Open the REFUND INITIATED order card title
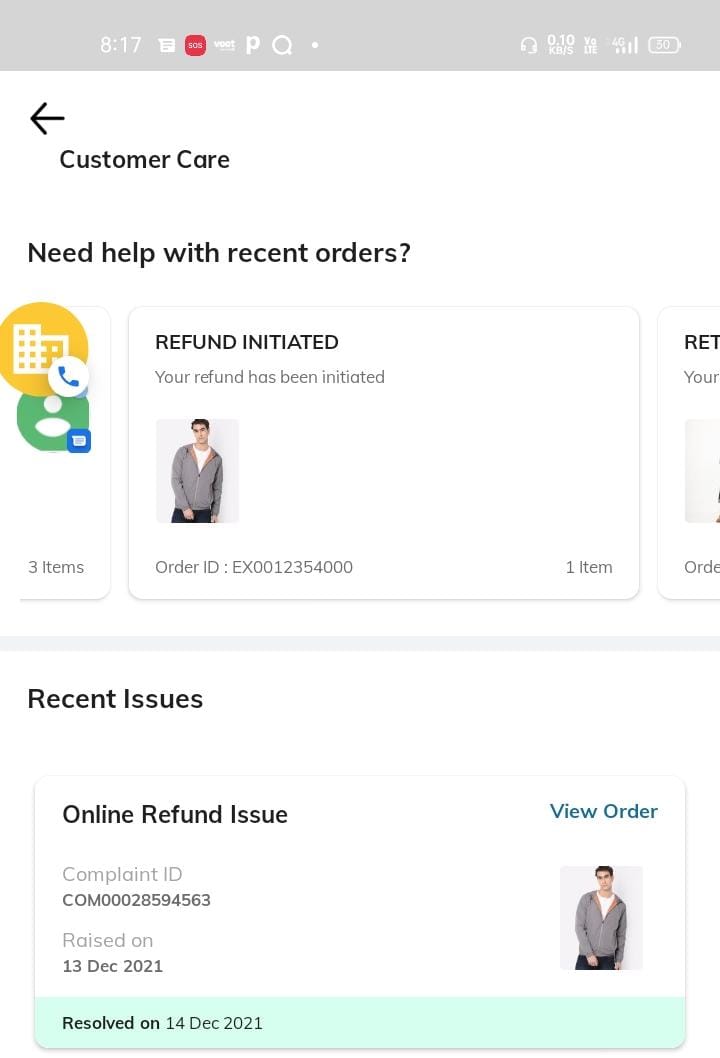The image size is (720, 1058). 247,342
